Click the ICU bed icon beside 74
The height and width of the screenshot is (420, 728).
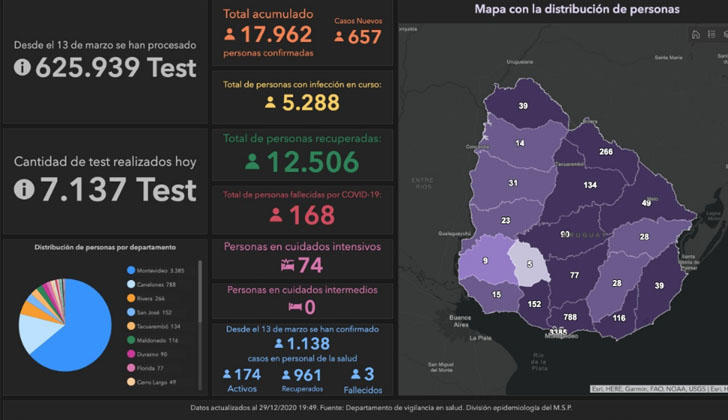pos(287,265)
